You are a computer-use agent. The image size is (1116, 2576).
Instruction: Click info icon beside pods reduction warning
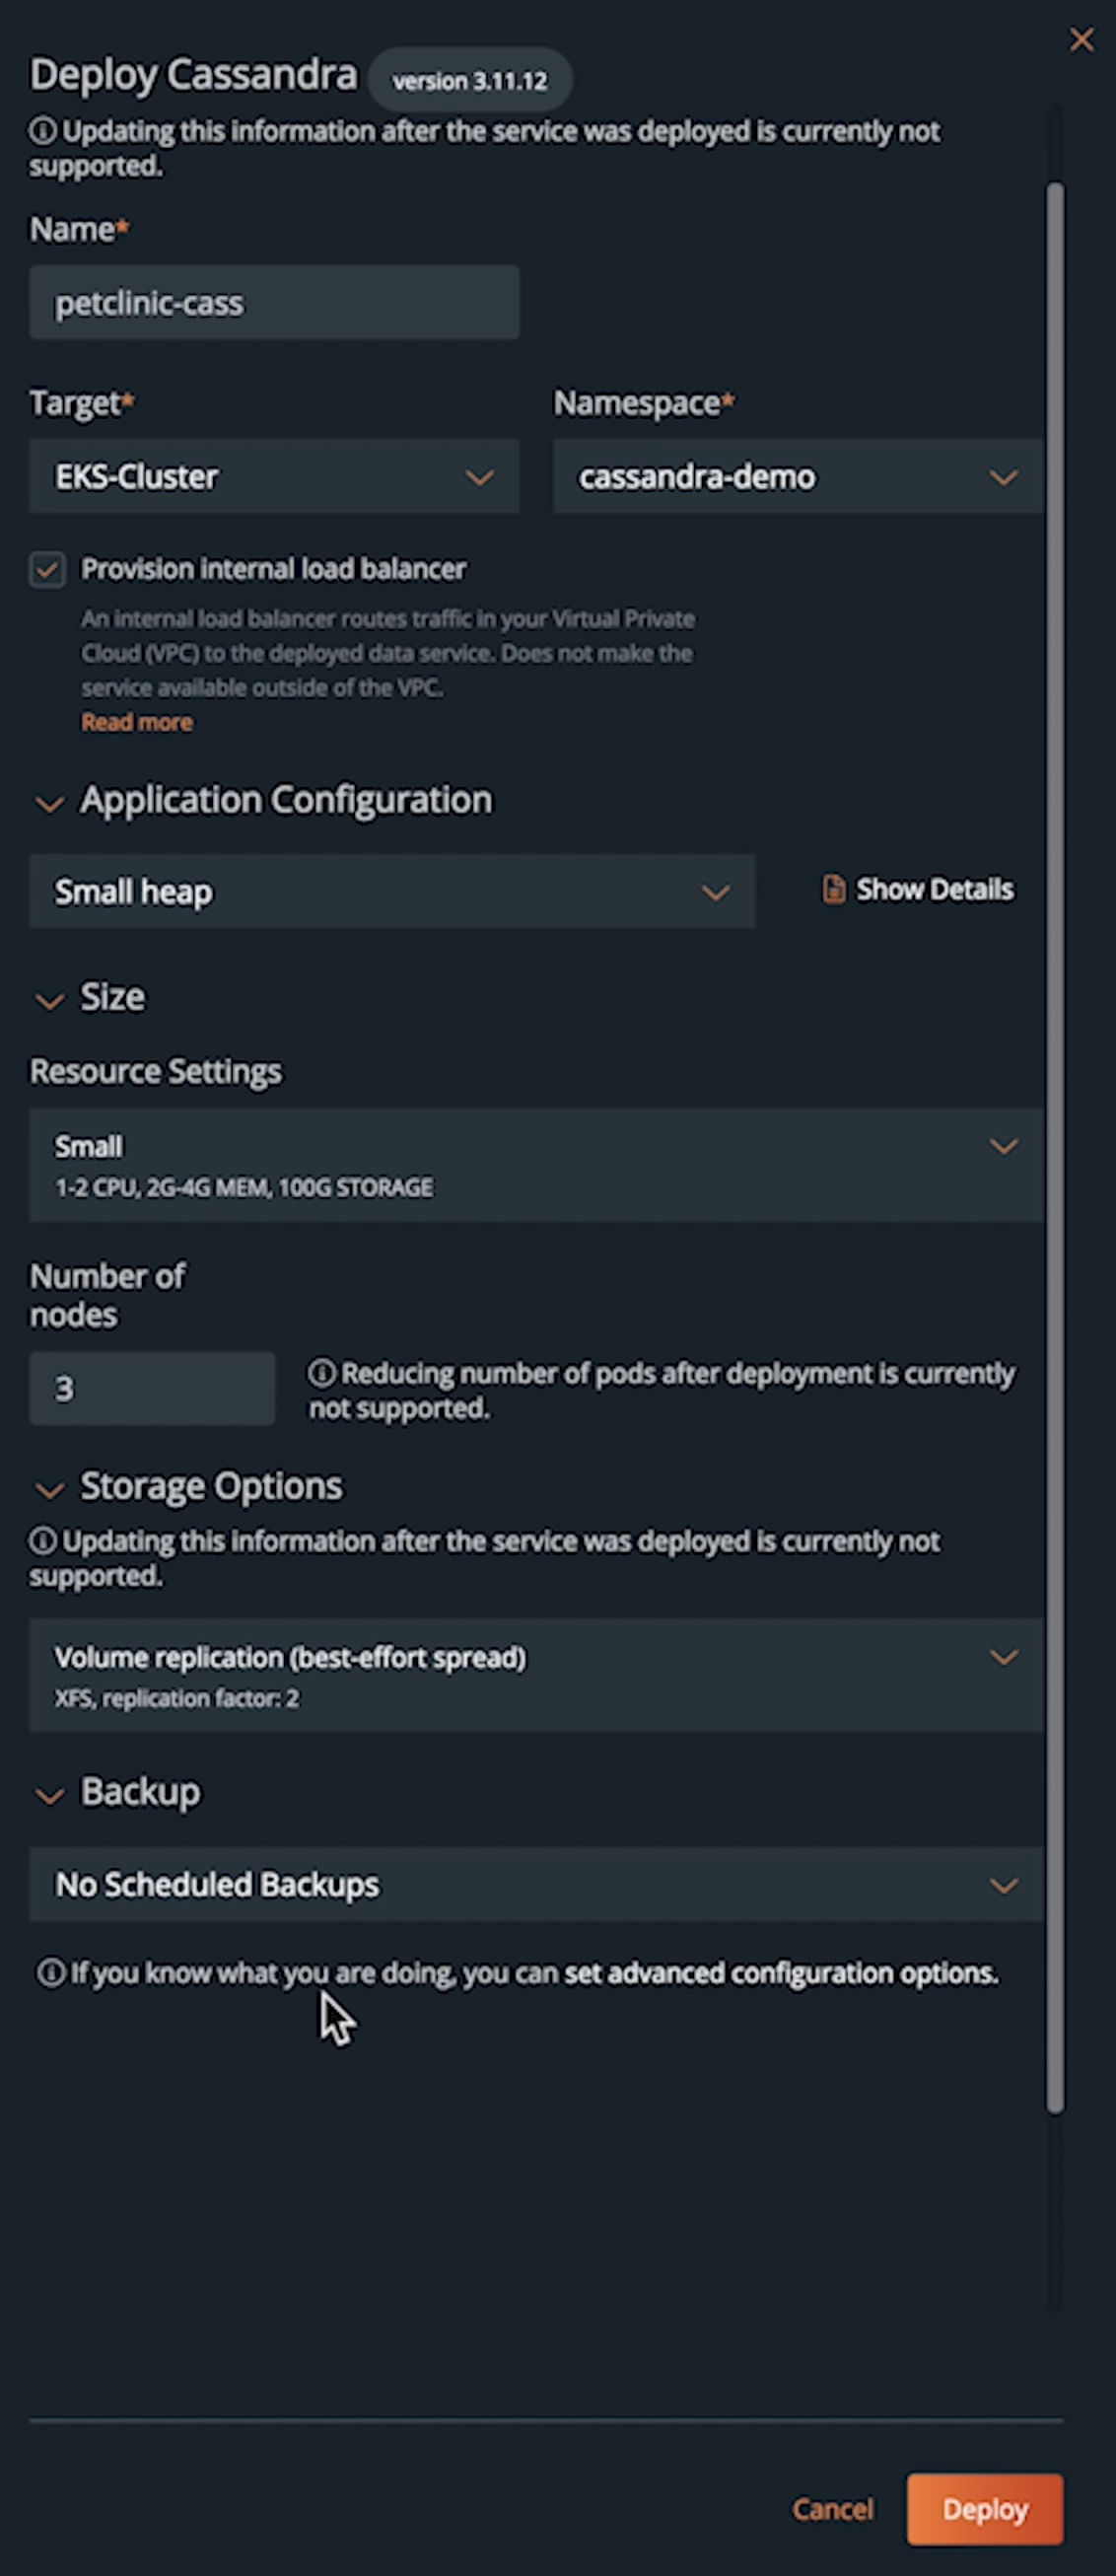321,1373
